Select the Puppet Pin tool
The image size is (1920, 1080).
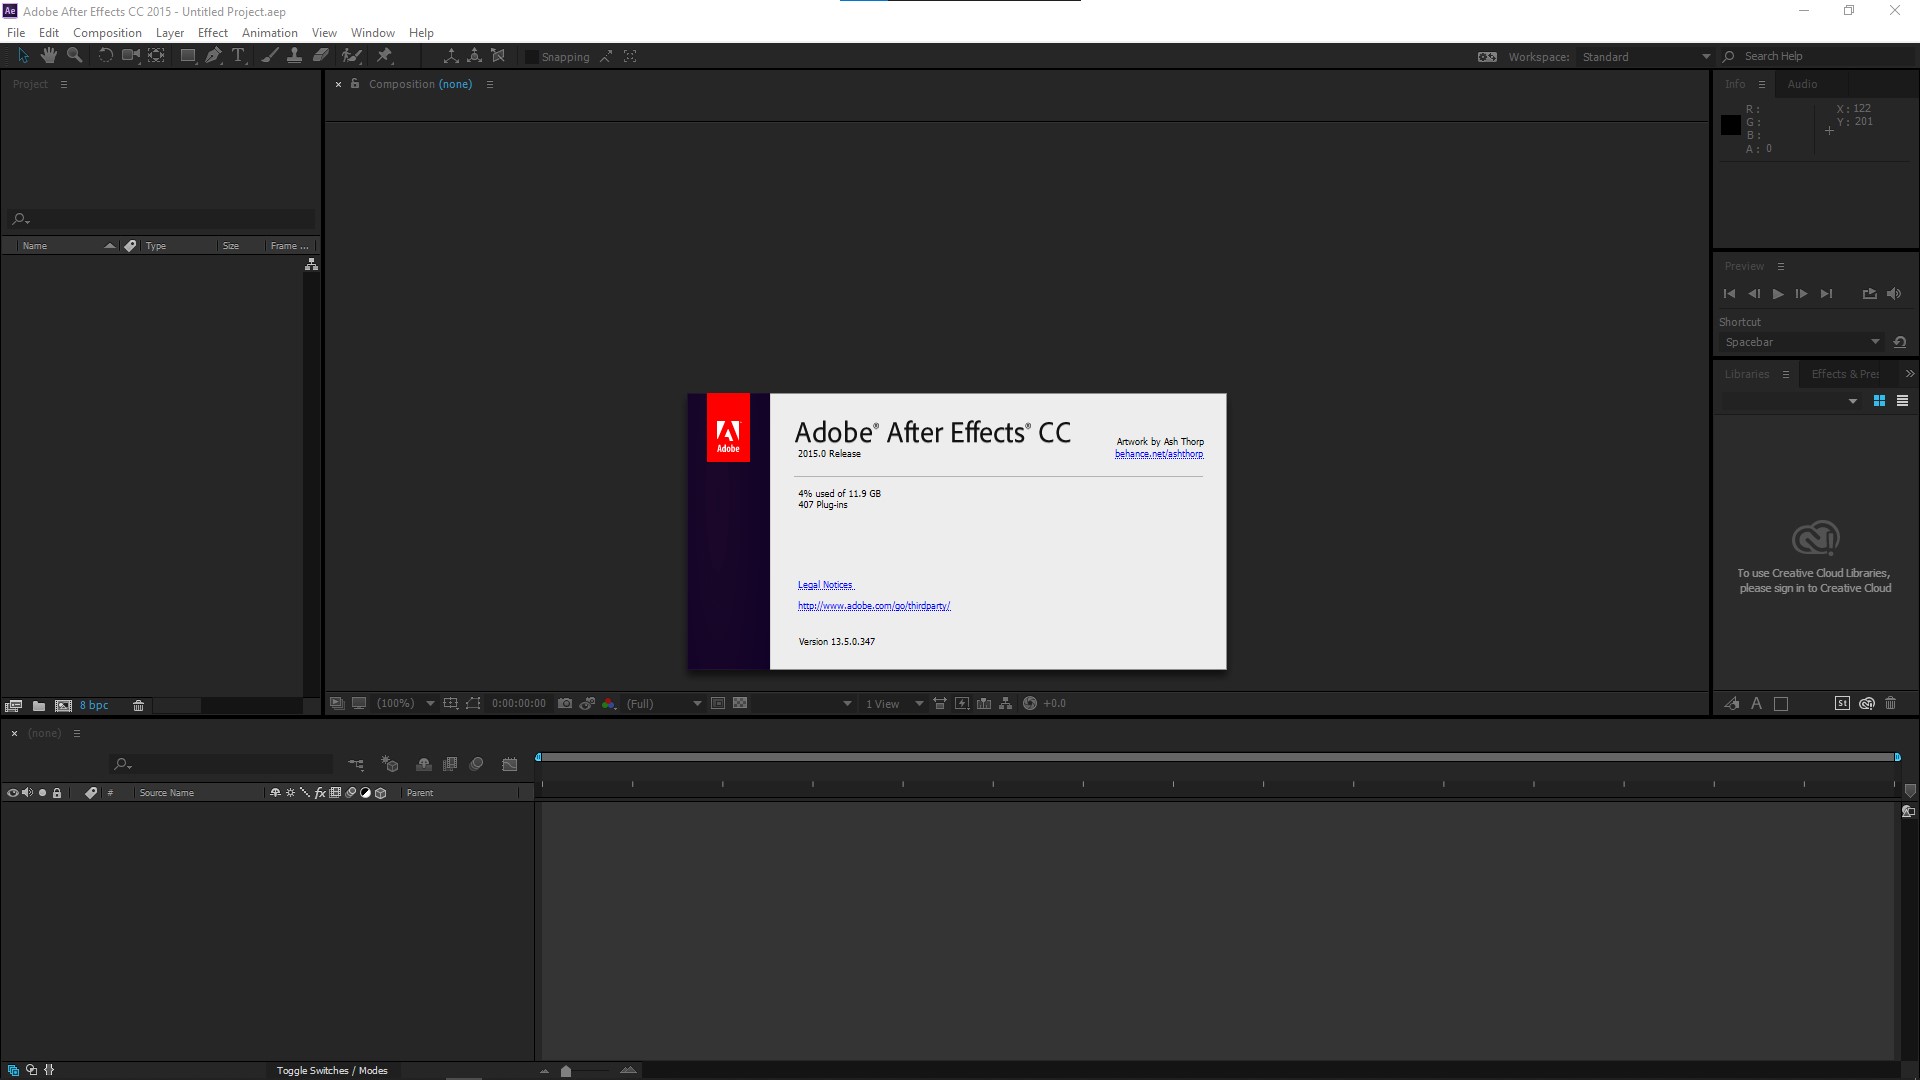tap(384, 56)
